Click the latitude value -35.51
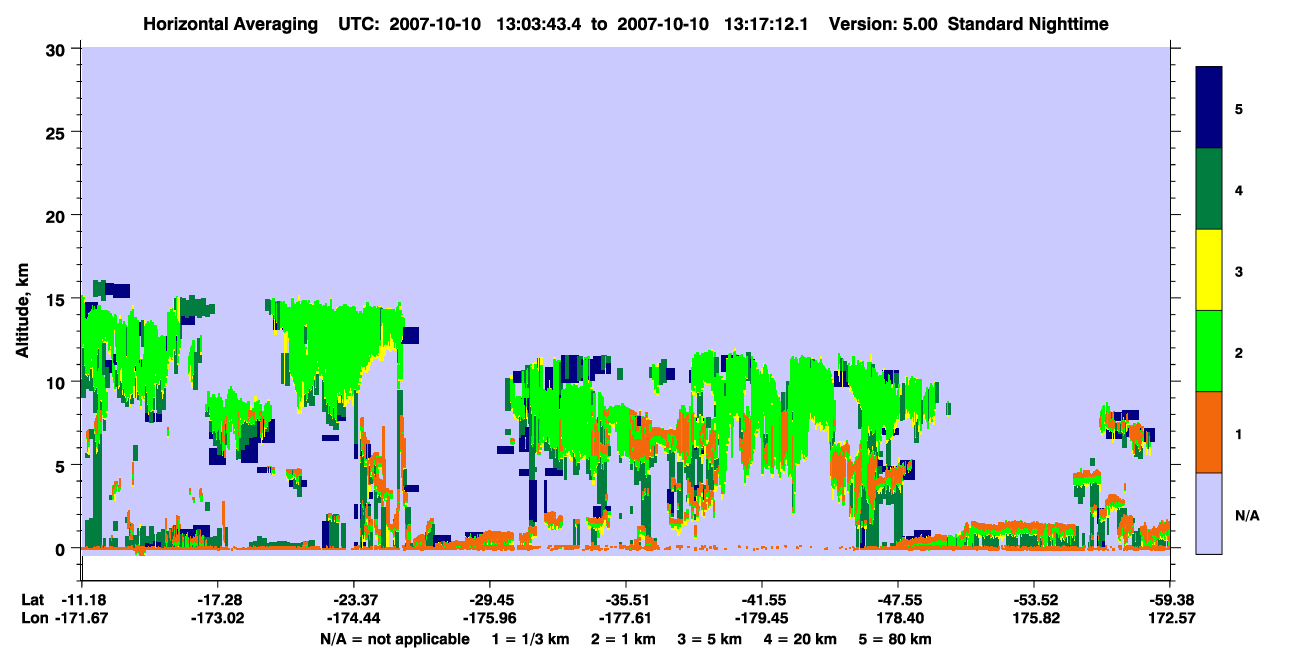The width and height of the screenshot is (1300, 667). (x=626, y=600)
